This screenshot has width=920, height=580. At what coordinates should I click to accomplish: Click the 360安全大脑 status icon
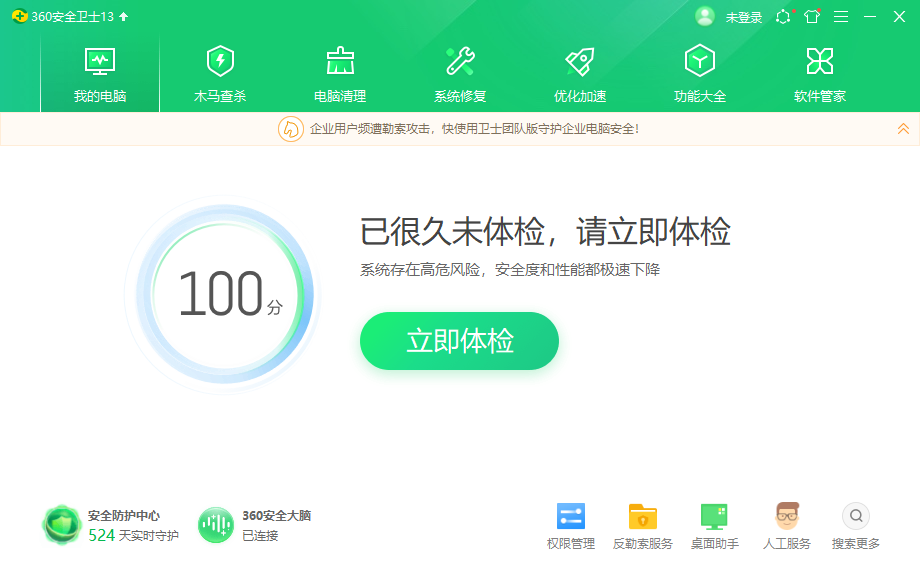pyautogui.click(x=216, y=522)
